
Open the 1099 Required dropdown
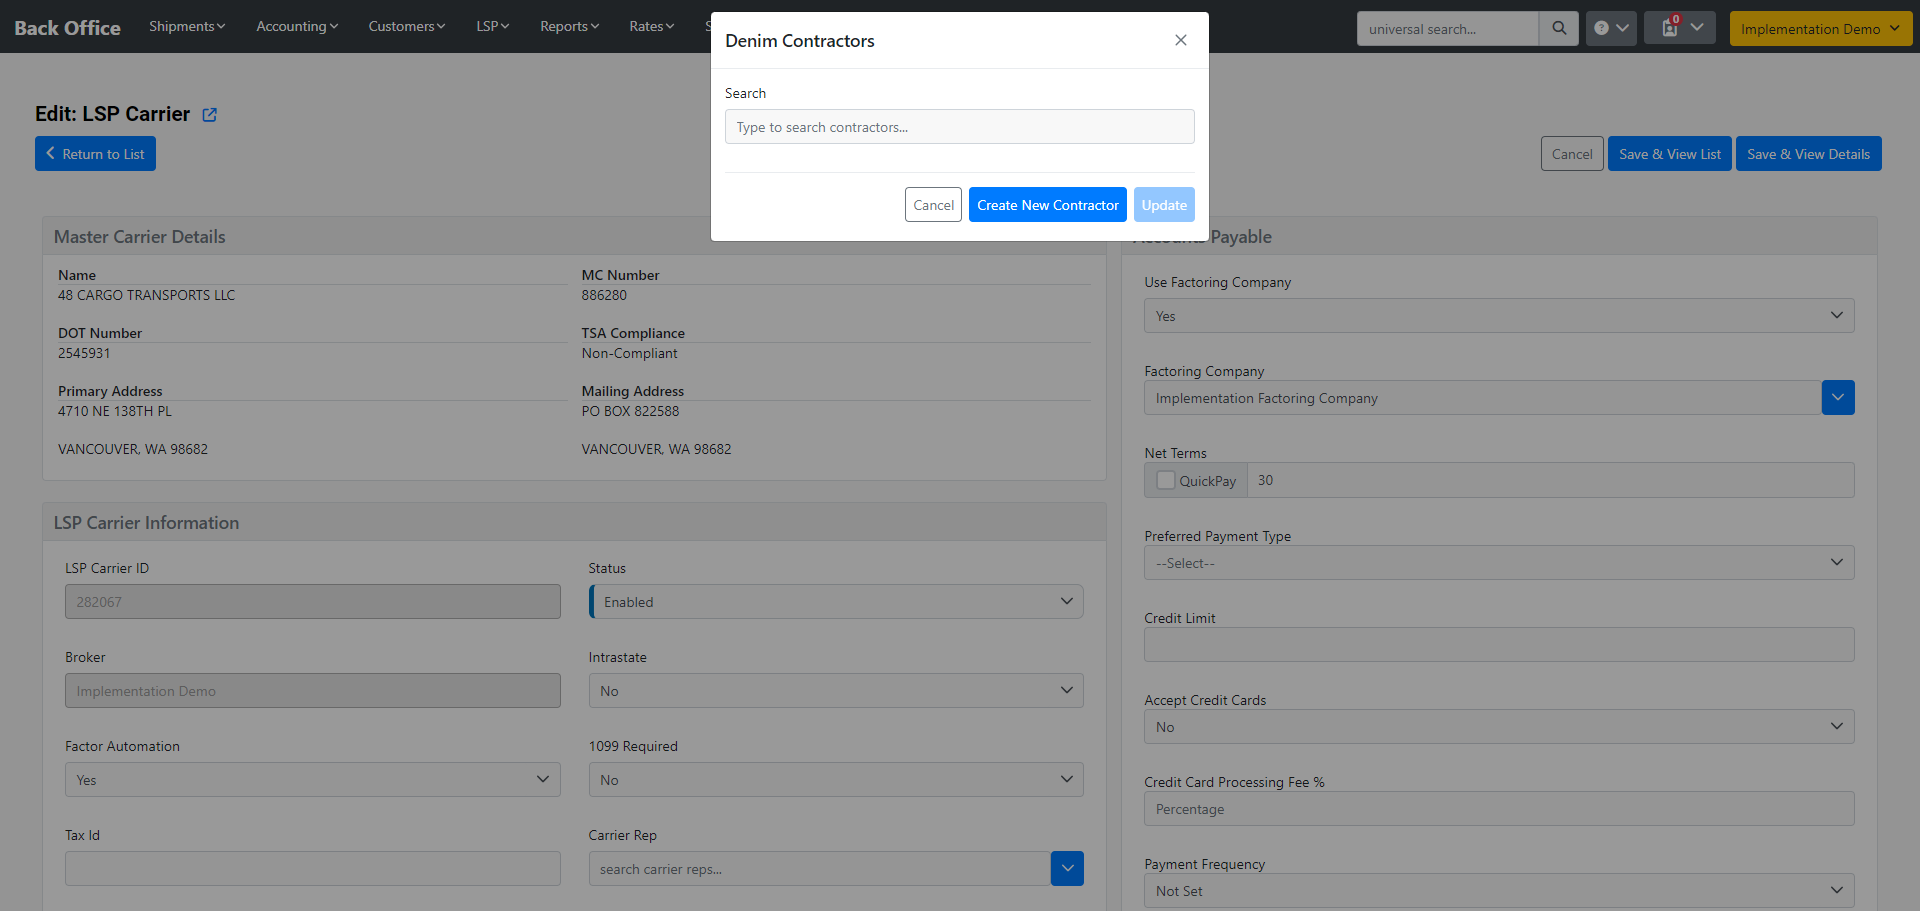[x=836, y=780]
